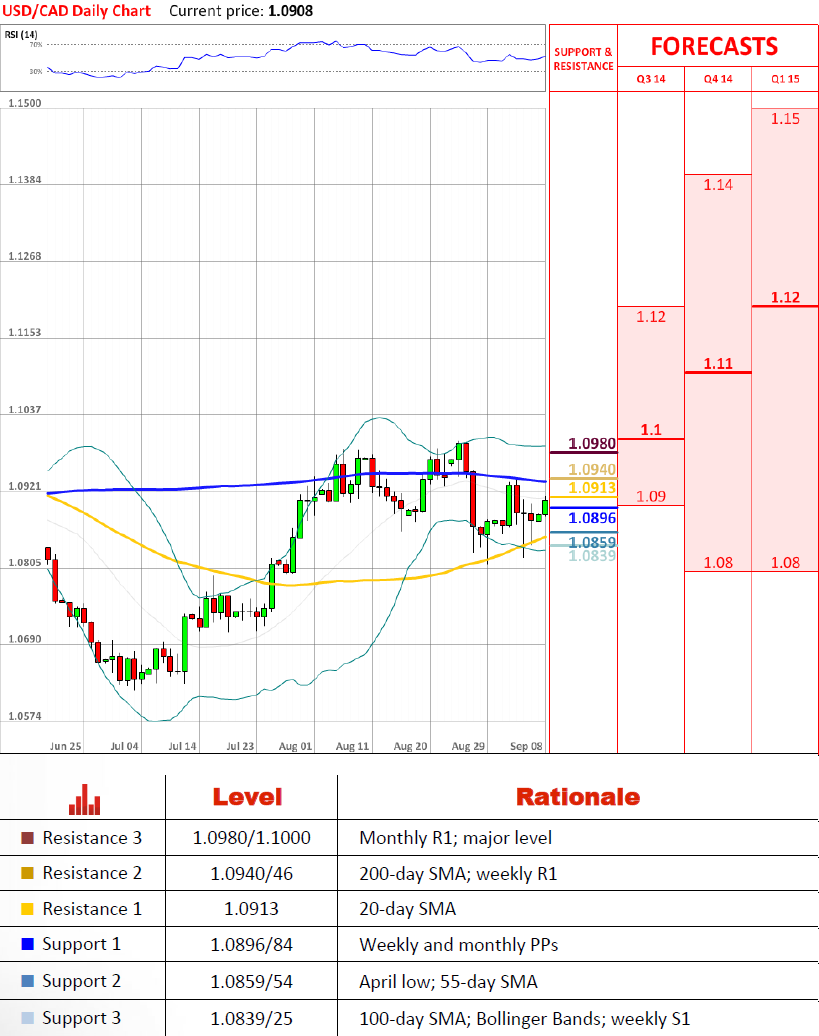Click rationale 'Weekly and monthly PPs'
The image size is (819, 1036).
point(459,945)
